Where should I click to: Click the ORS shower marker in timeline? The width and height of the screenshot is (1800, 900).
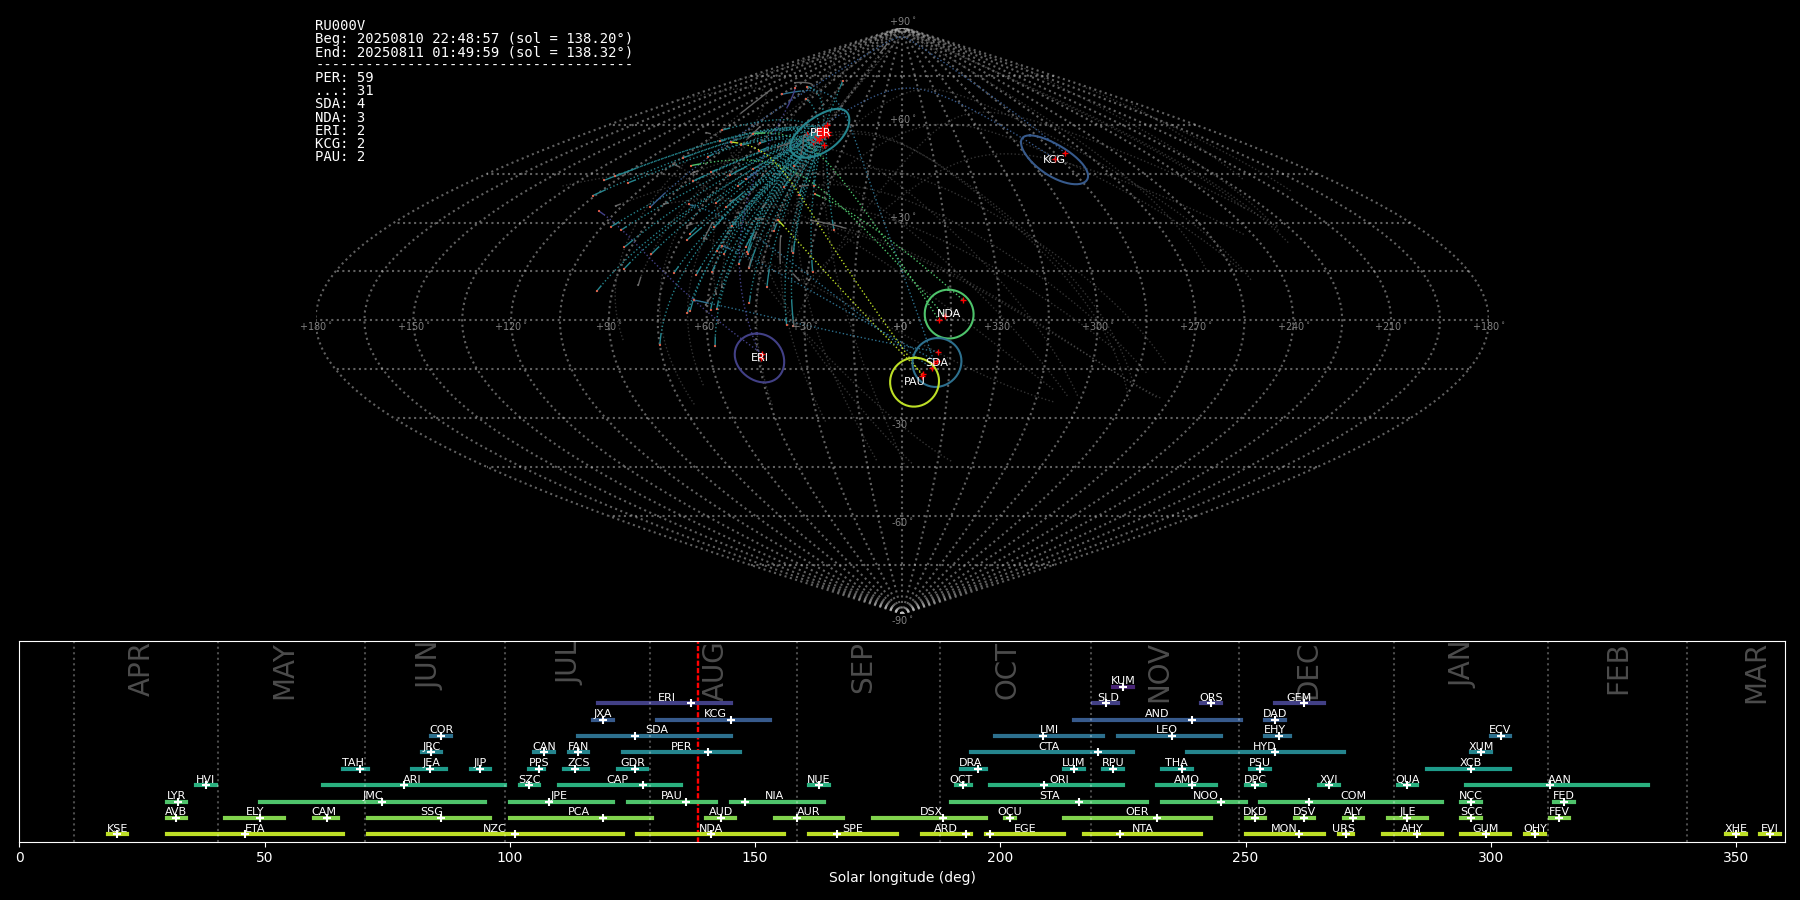[x=1210, y=703]
